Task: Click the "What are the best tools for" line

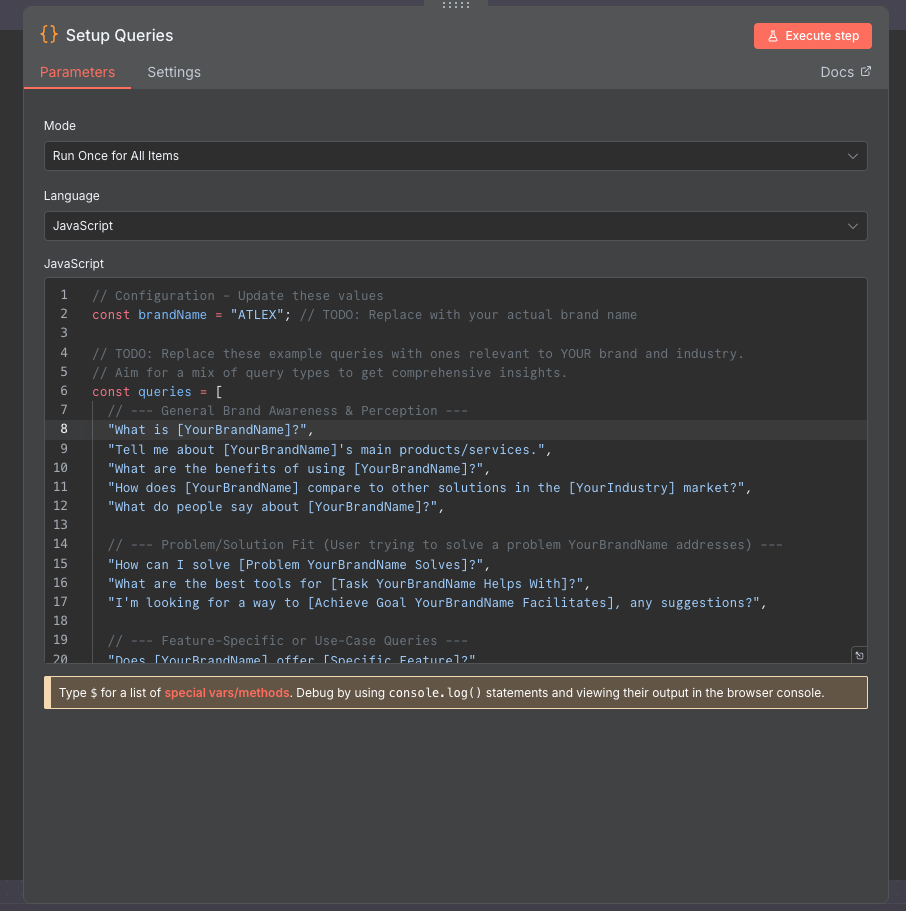Action: (x=349, y=583)
